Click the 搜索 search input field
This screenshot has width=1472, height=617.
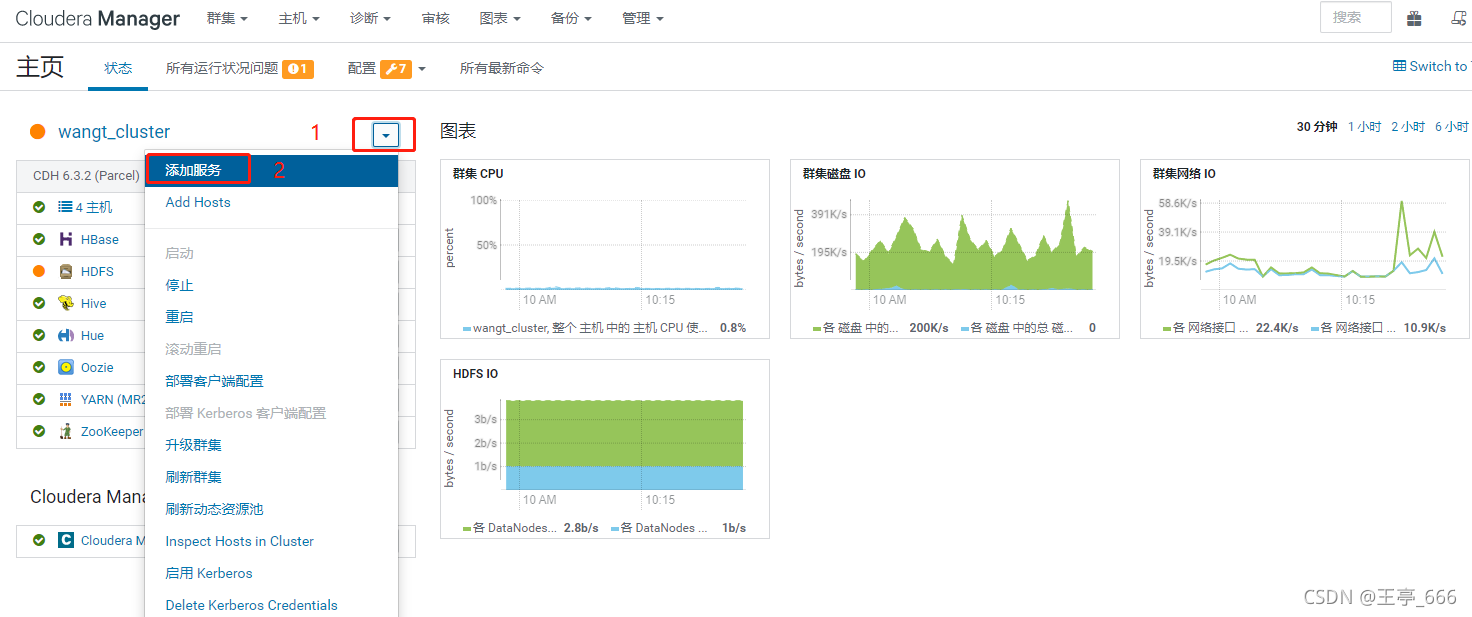tap(1355, 17)
